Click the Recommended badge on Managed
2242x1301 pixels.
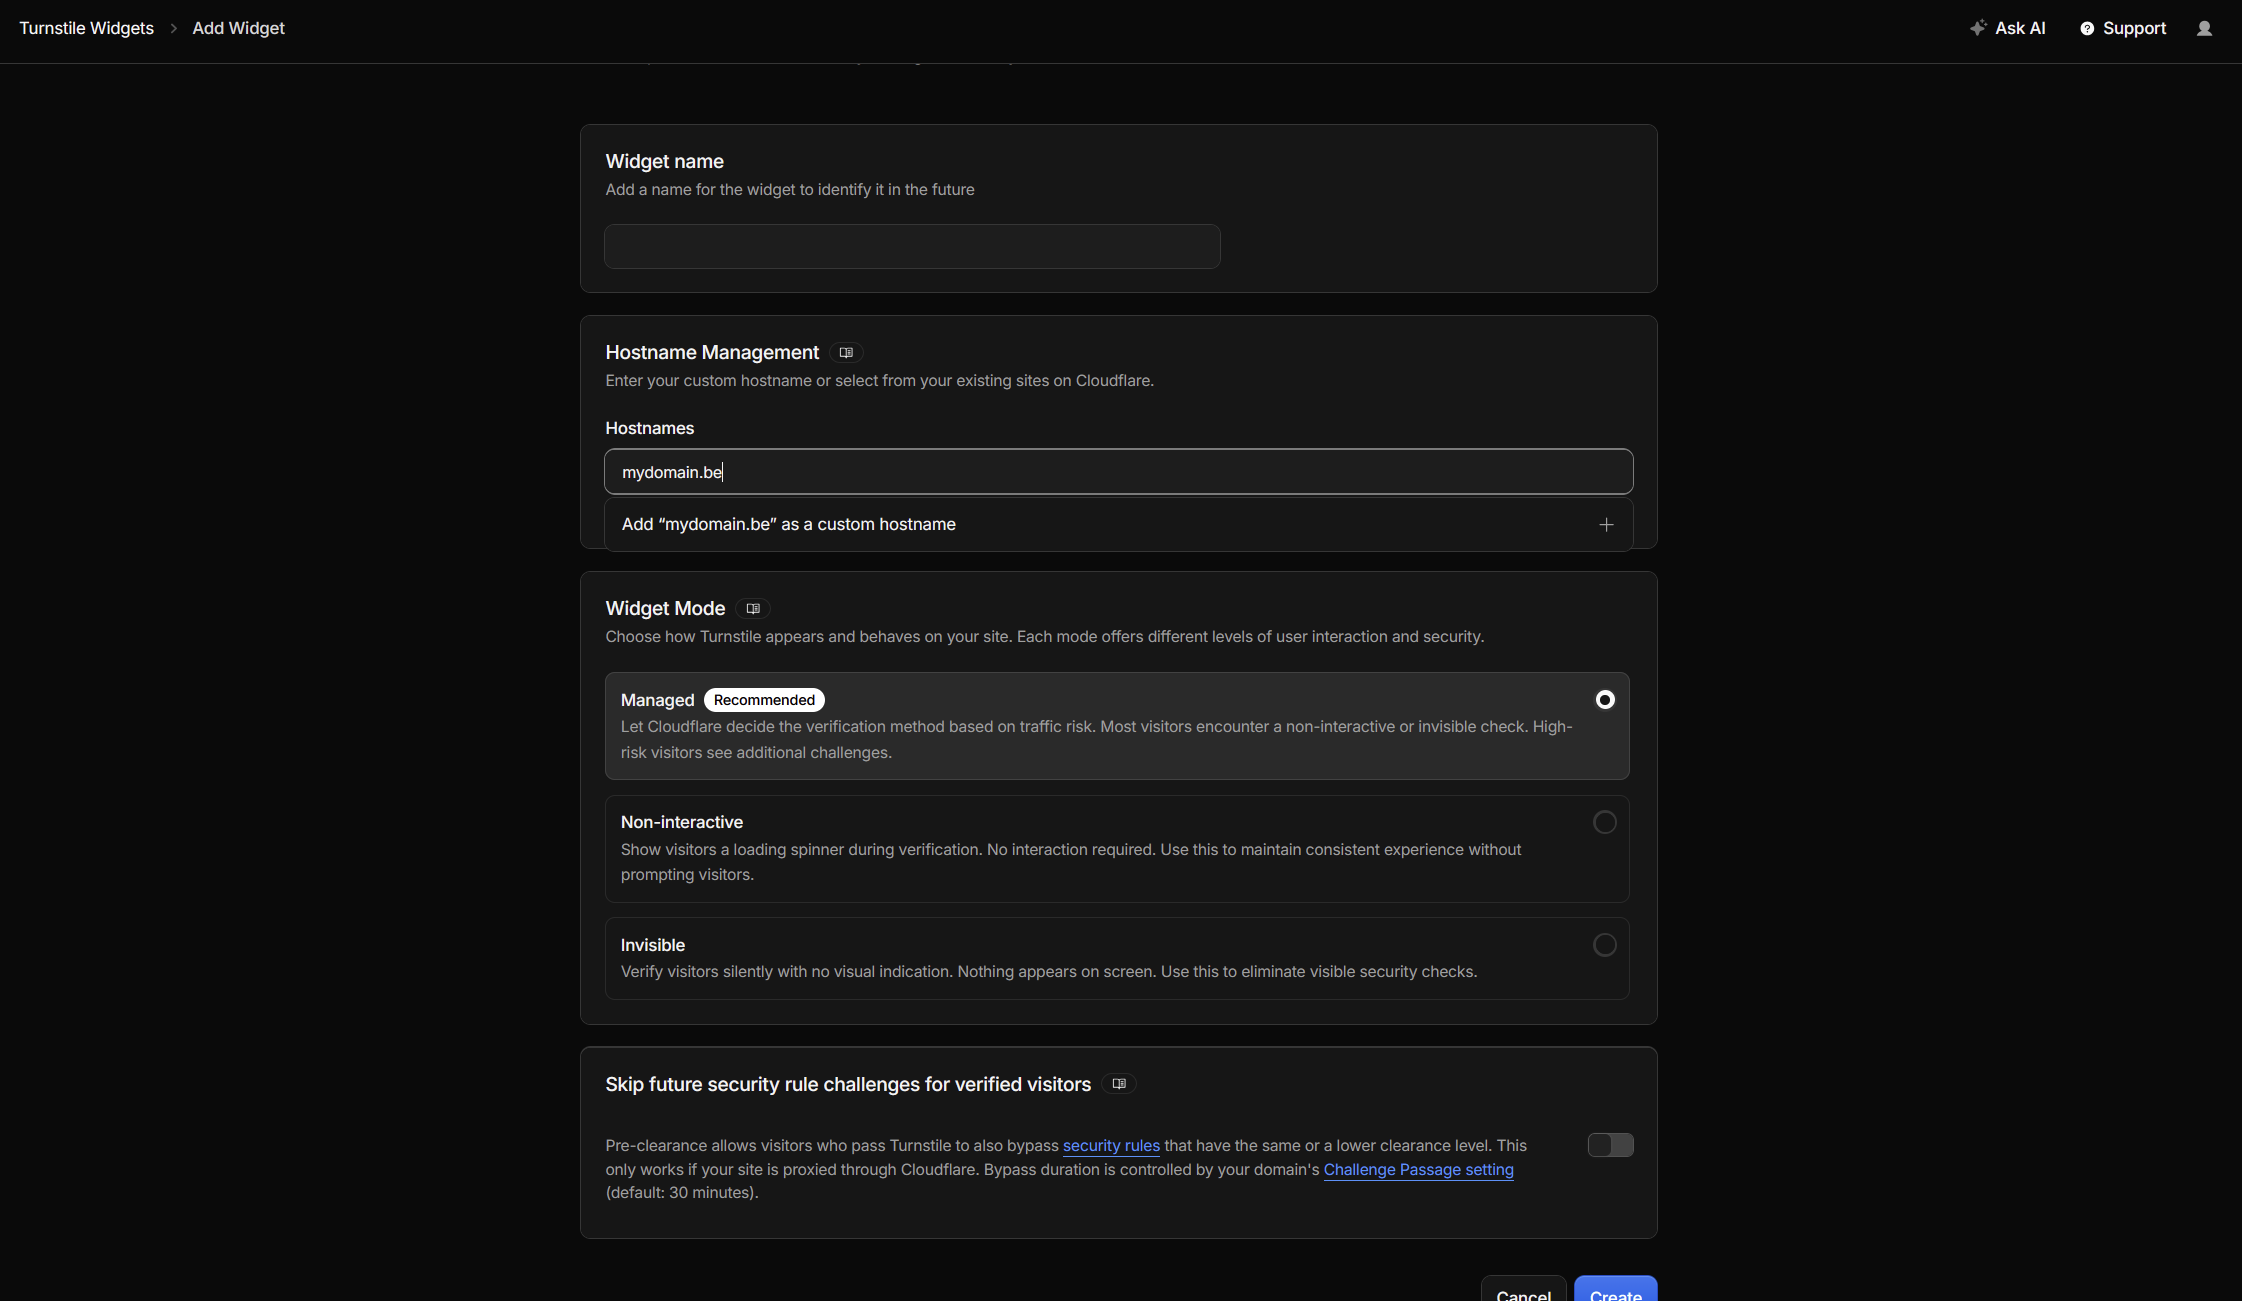click(764, 700)
